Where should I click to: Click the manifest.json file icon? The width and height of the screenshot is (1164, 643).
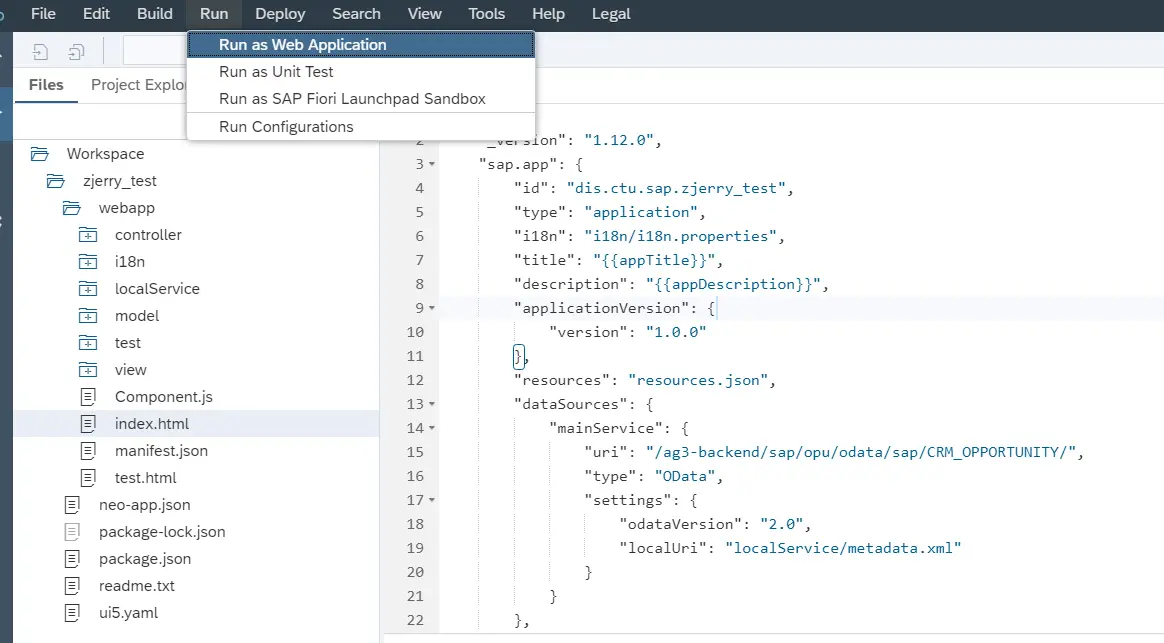click(x=88, y=451)
